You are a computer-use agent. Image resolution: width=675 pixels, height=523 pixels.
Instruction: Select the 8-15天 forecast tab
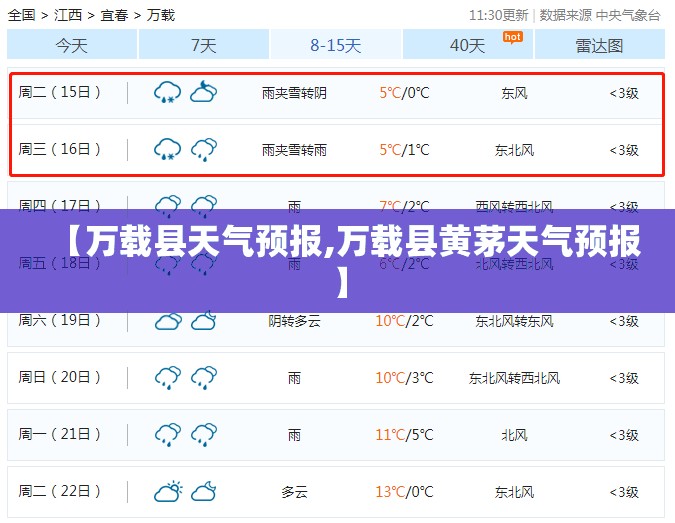336,44
